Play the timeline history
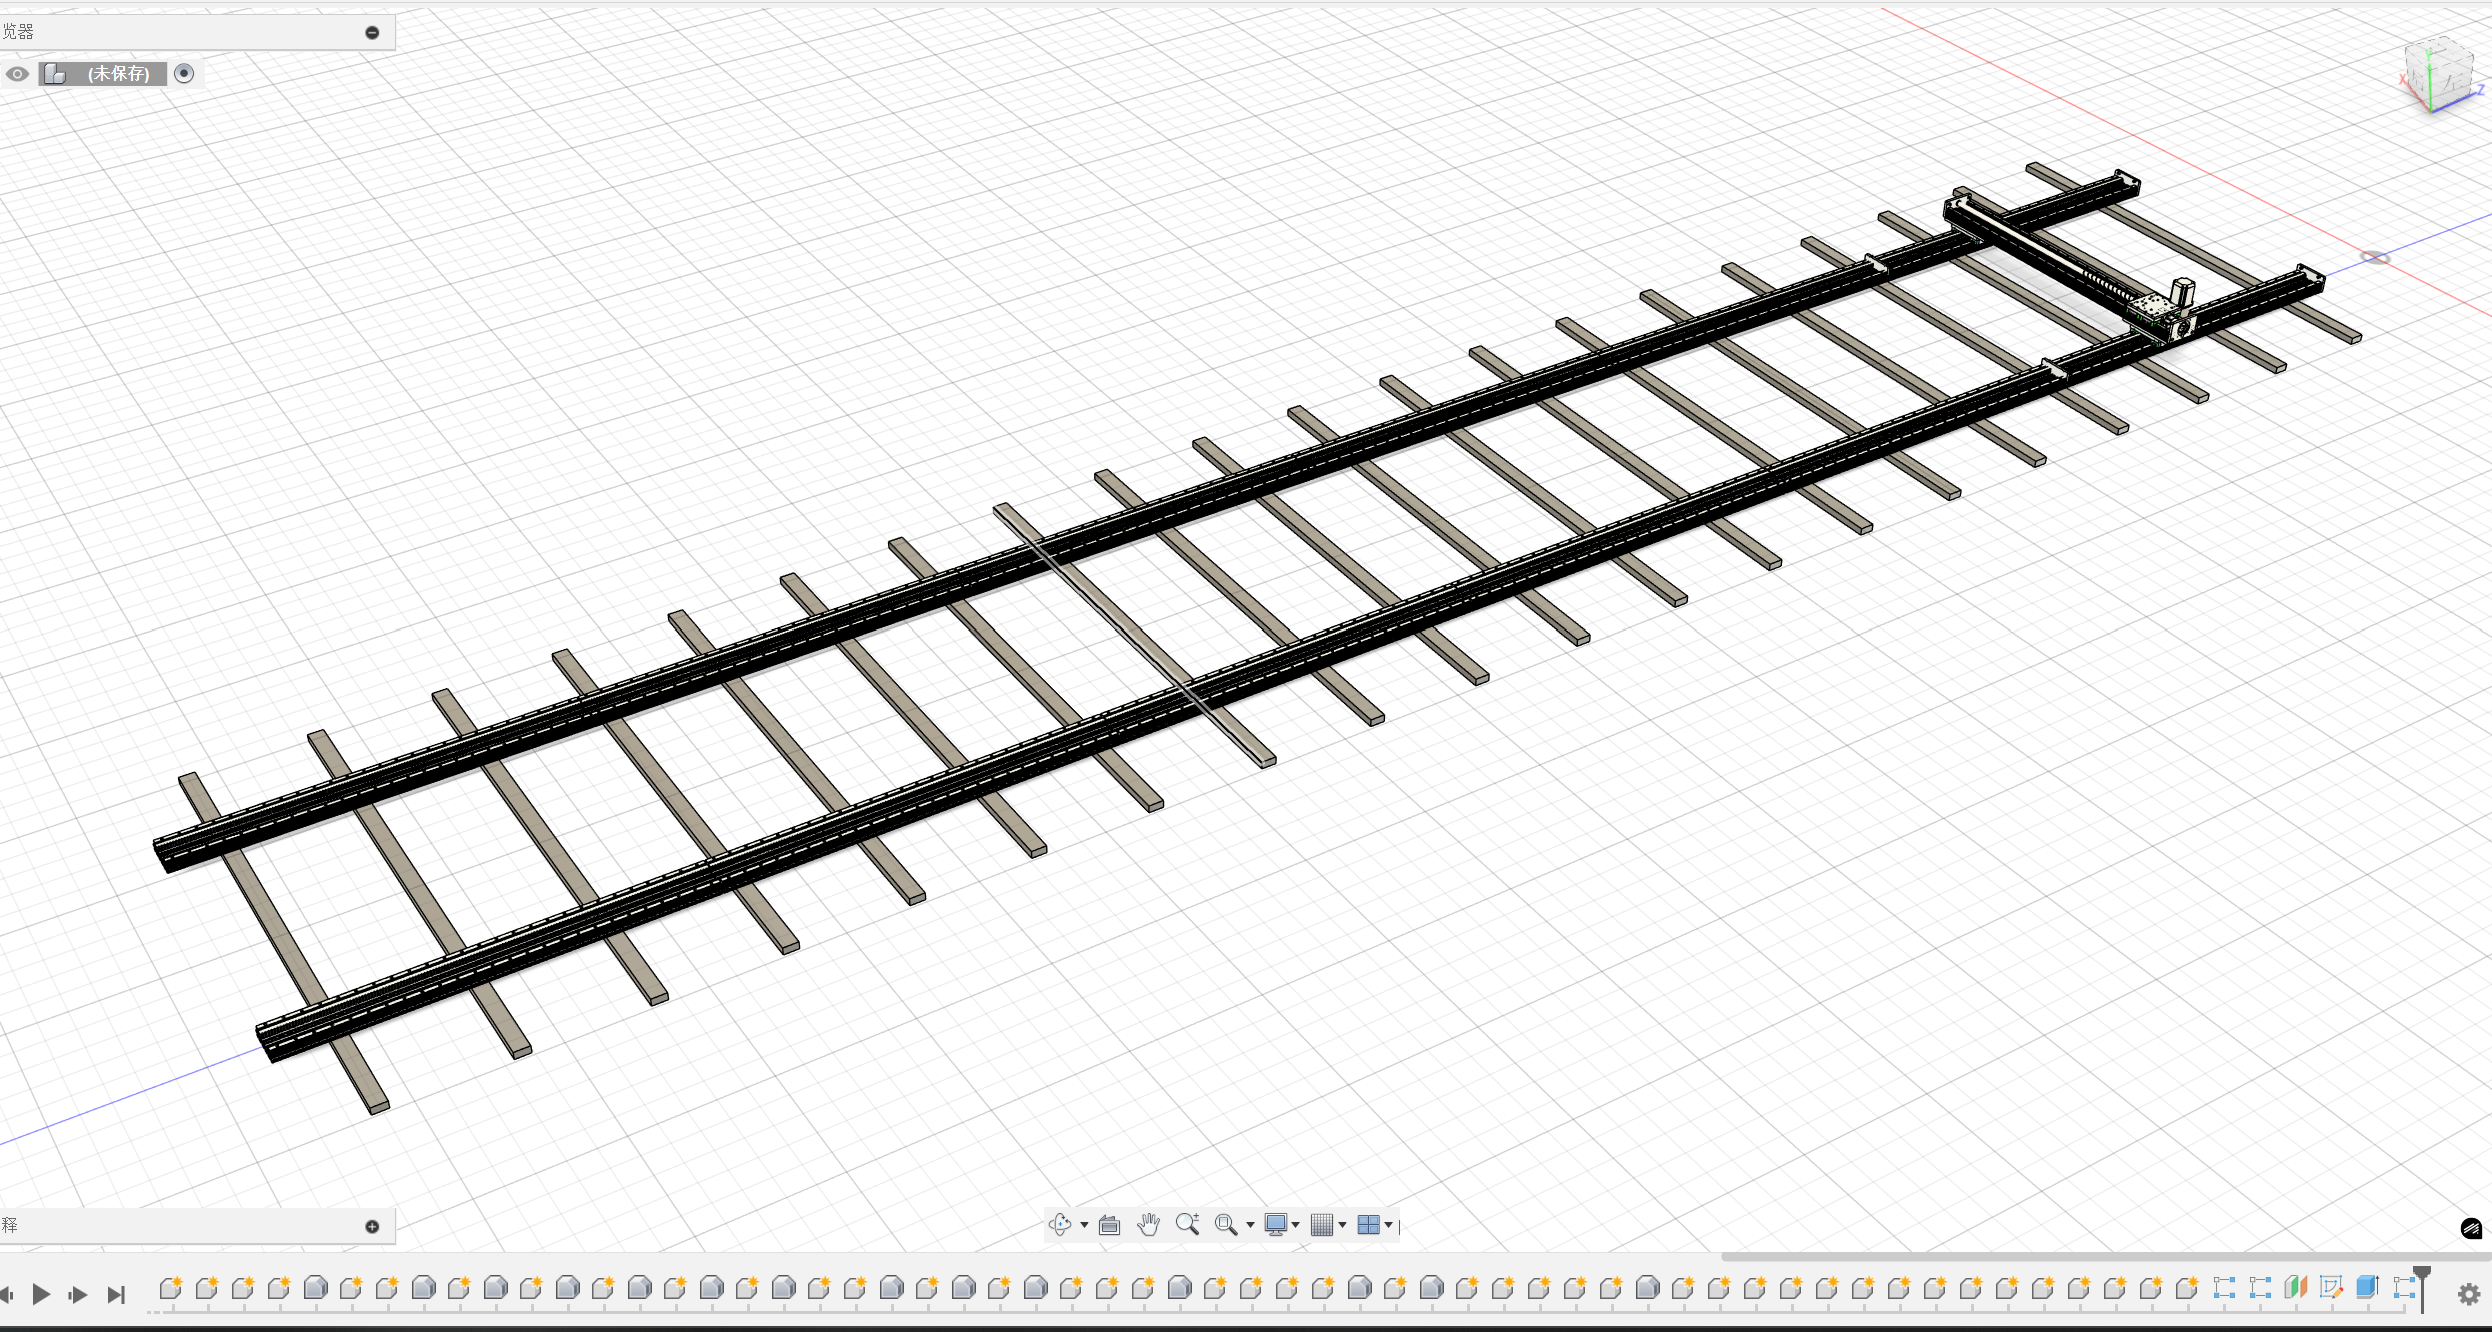Viewport: 2492px width, 1332px height. 41,1294
